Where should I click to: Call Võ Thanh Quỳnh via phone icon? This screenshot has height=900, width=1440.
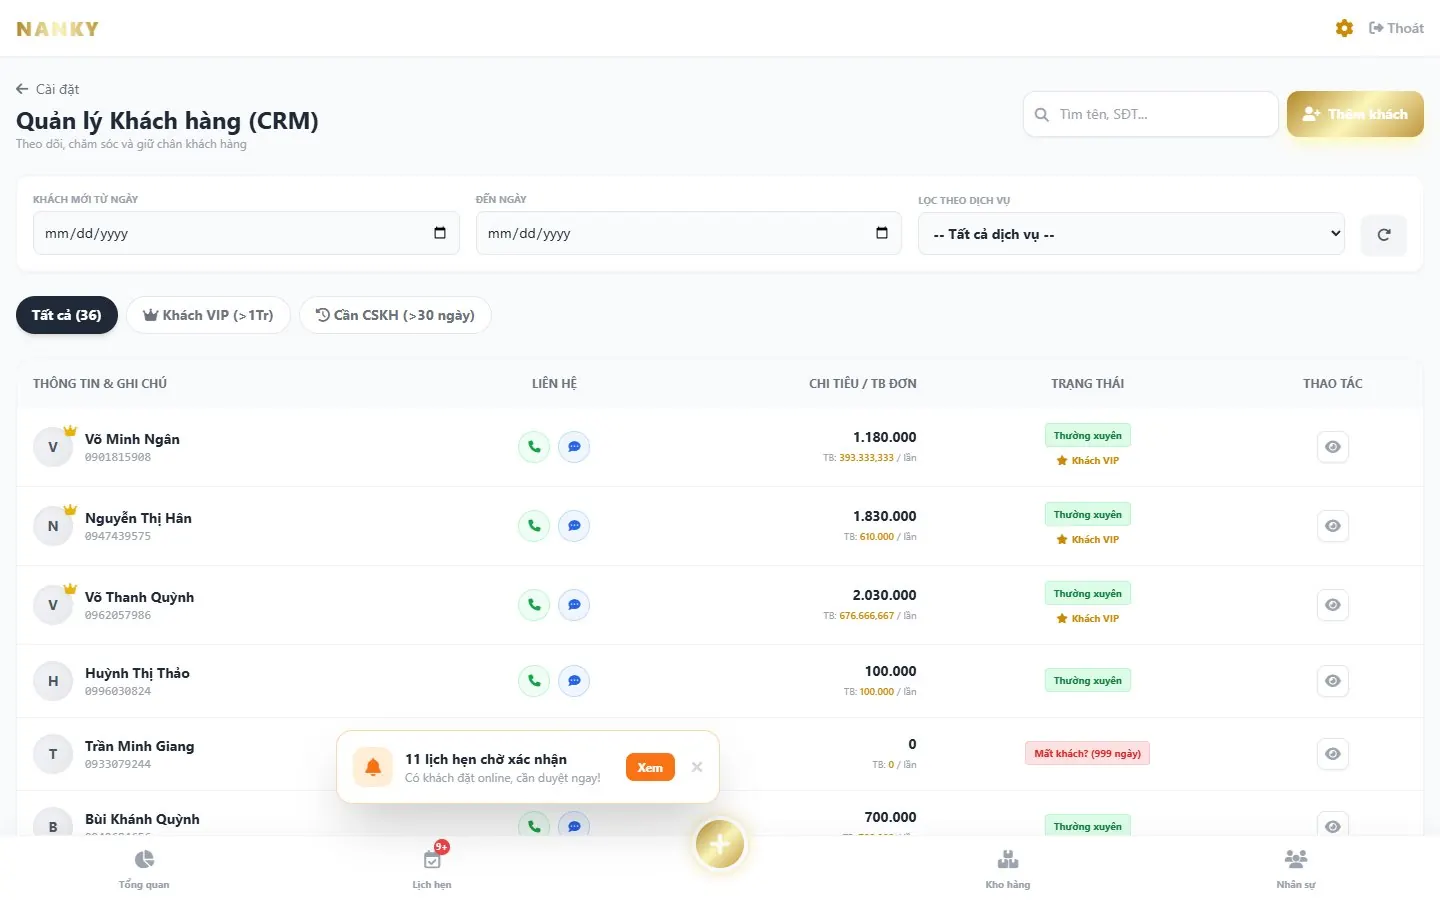coord(534,605)
